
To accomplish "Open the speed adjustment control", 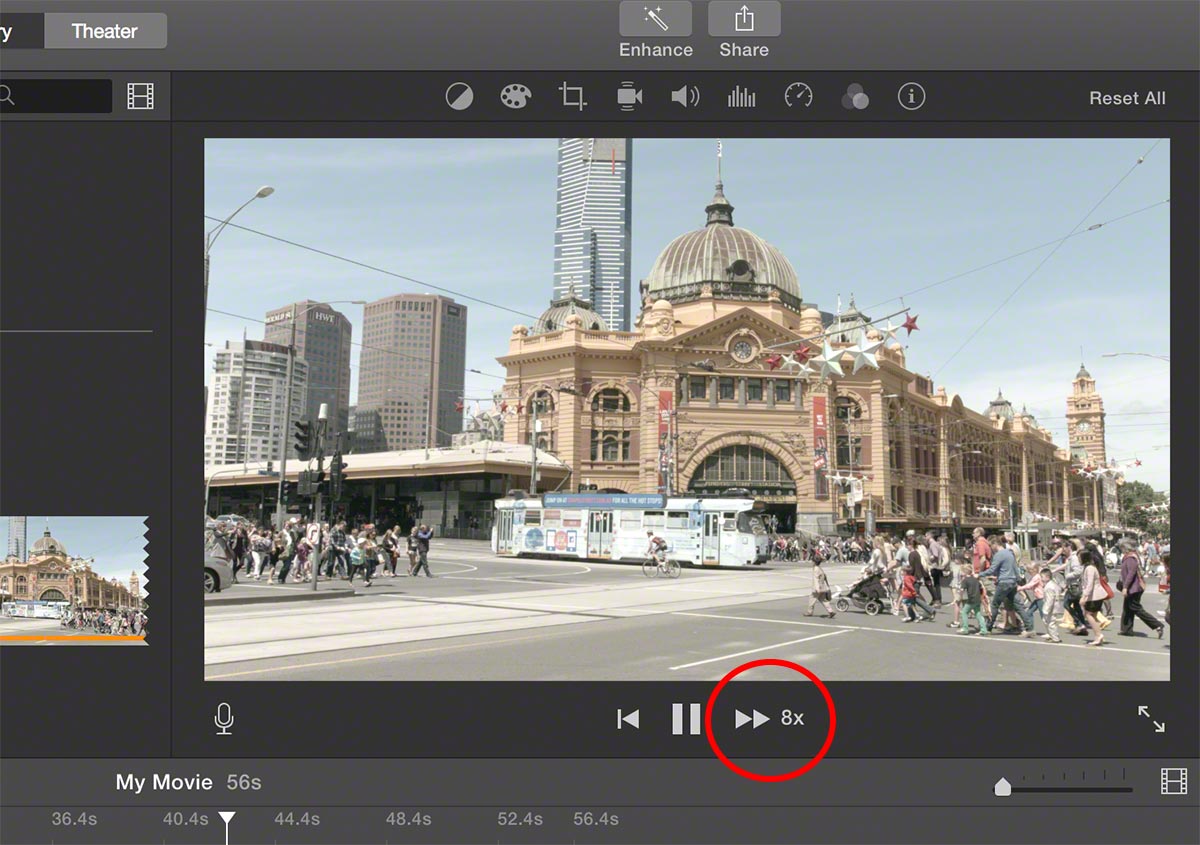I will 798,97.
